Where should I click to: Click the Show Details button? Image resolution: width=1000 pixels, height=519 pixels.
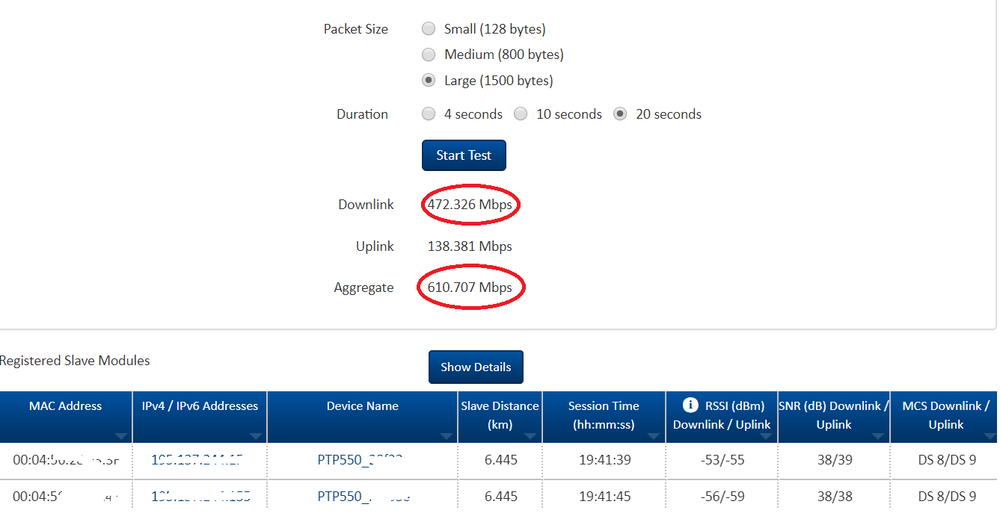(476, 367)
